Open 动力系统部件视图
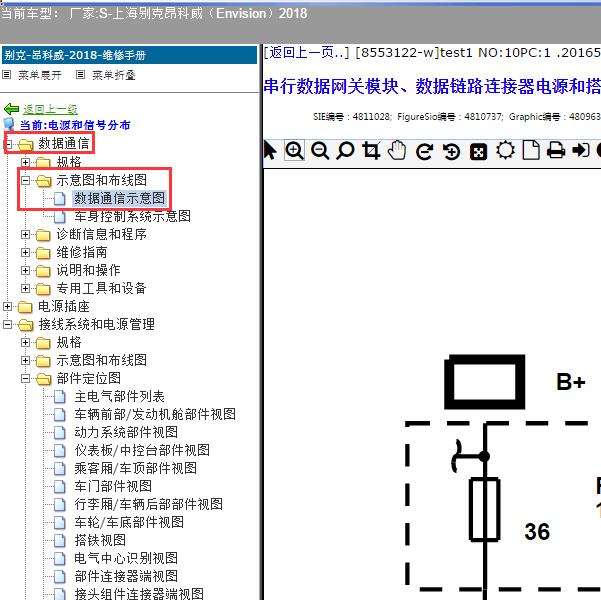This screenshot has width=601, height=600. (x=126, y=432)
